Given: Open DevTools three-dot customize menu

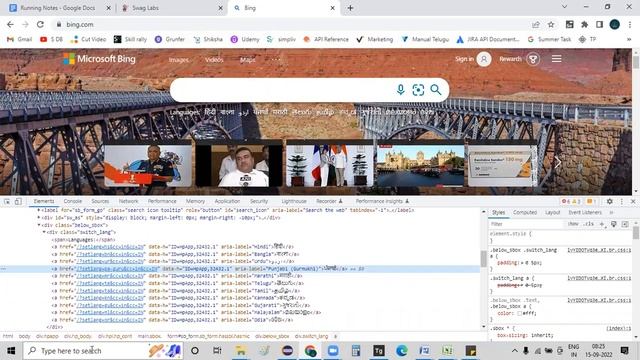Looking at the screenshot, I should pyautogui.click(x=622, y=201).
